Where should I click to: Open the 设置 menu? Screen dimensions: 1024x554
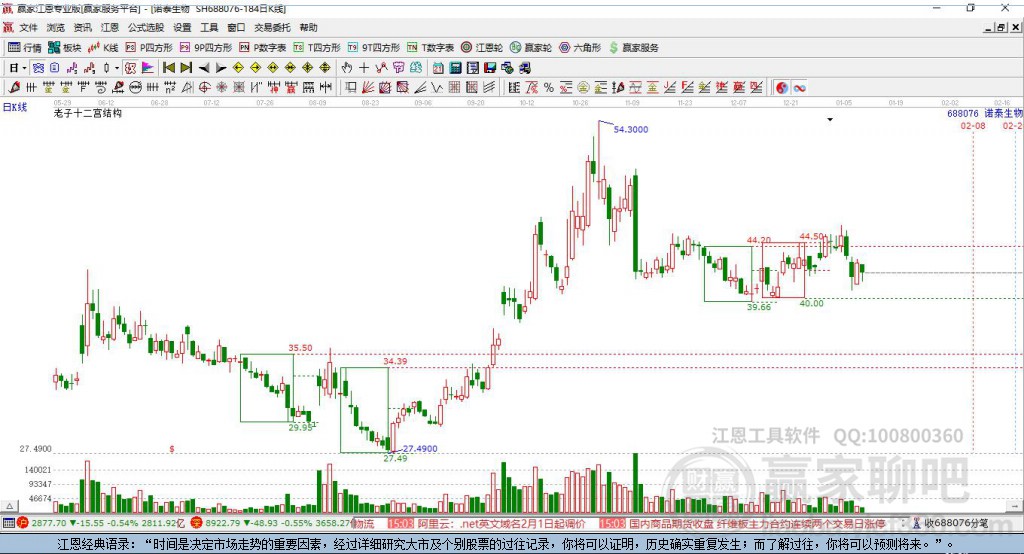[182, 27]
